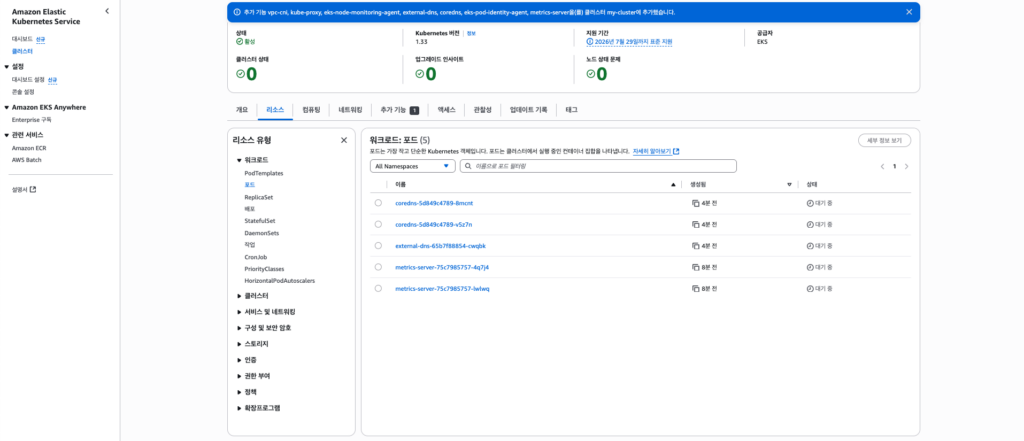Viewport: 1024px width, 441px height.
Task: Select the radio button for metrics-server-75c7985757-lwlwq
Action: pos(378,288)
